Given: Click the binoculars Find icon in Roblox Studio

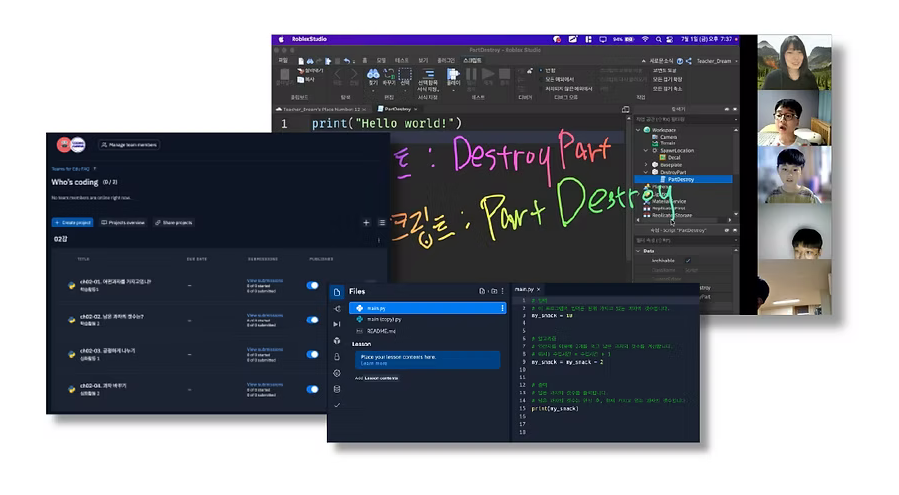Looking at the screenshot, I should (x=373, y=75).
